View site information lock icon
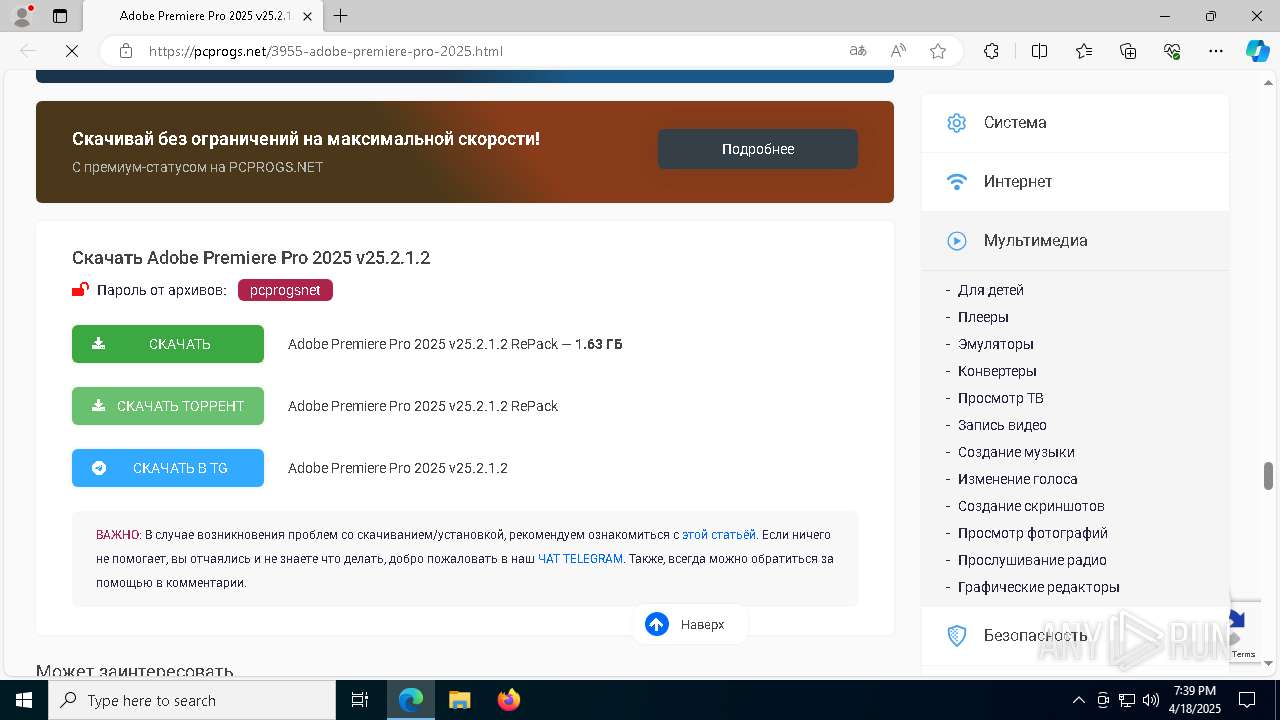The width and height of the screenshot is (1280, 720). coord(126,51)
